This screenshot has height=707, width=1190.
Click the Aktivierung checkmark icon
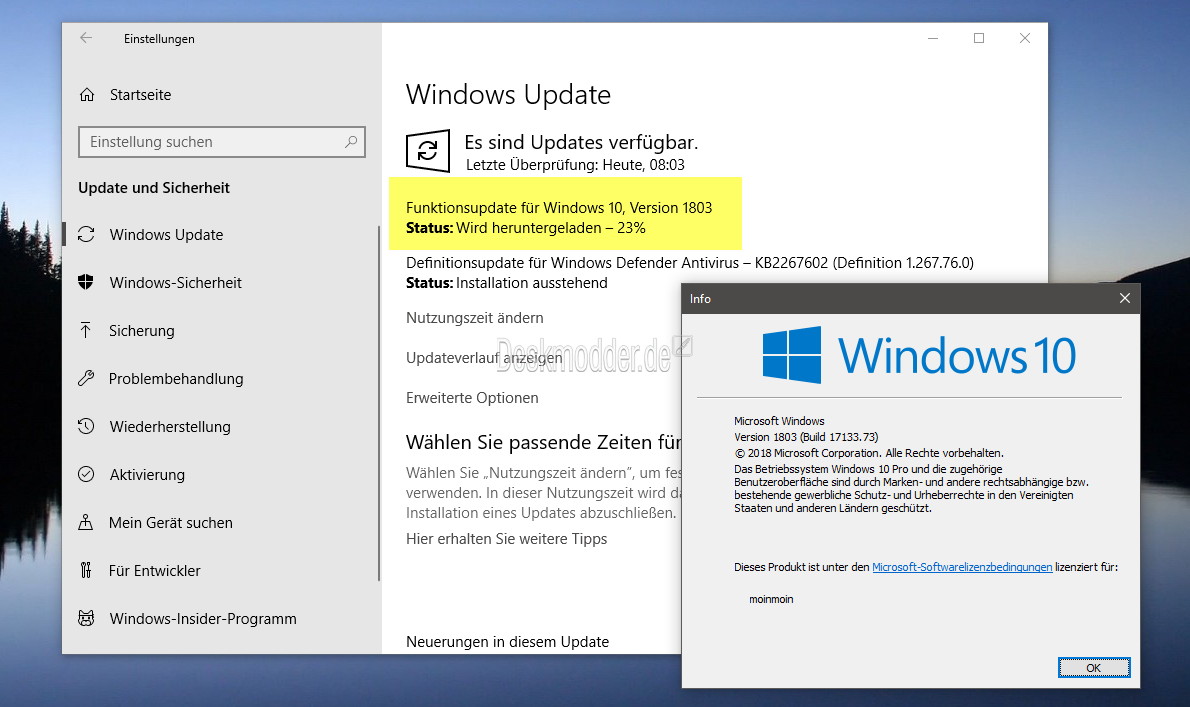click(86, 474)
